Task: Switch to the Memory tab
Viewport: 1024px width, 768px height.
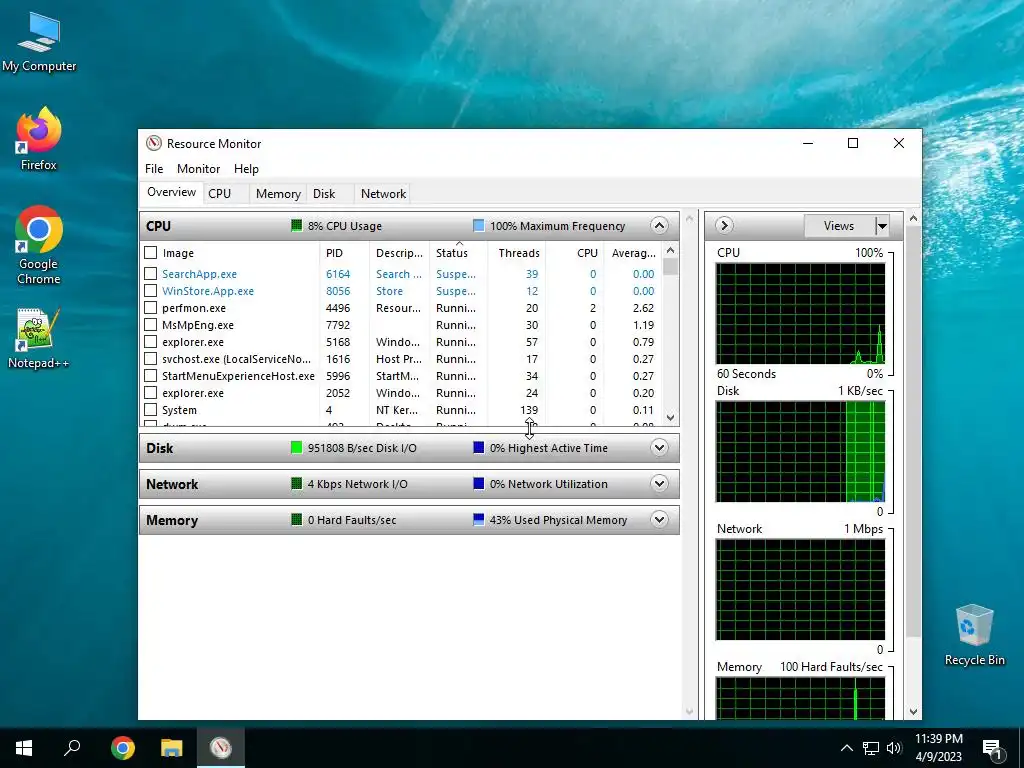Action: pyautogui.click(x=278, y=193)
